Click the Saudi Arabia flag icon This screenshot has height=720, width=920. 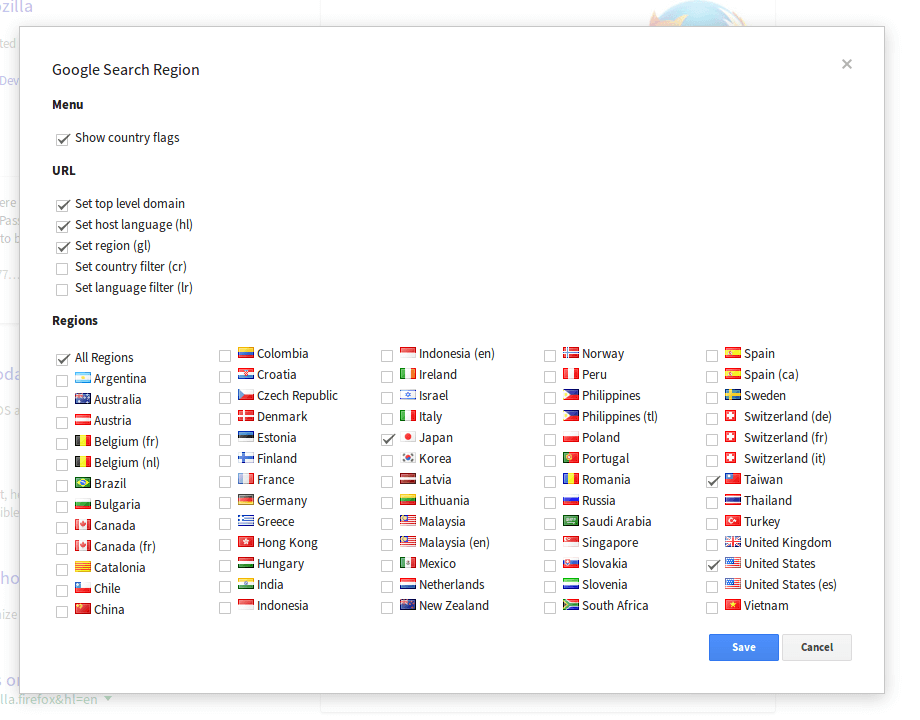(x=571, y=520)
